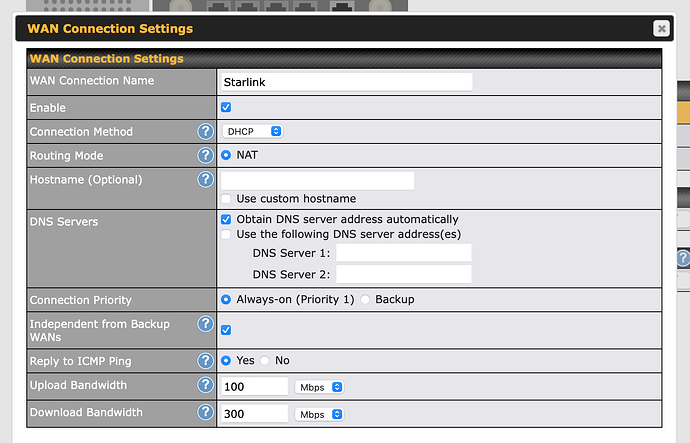Open Download Bandwidth help tooltip icon
The width and height of the screenshot is (690, 443).
pyautogui.click(x=205, y=412)
